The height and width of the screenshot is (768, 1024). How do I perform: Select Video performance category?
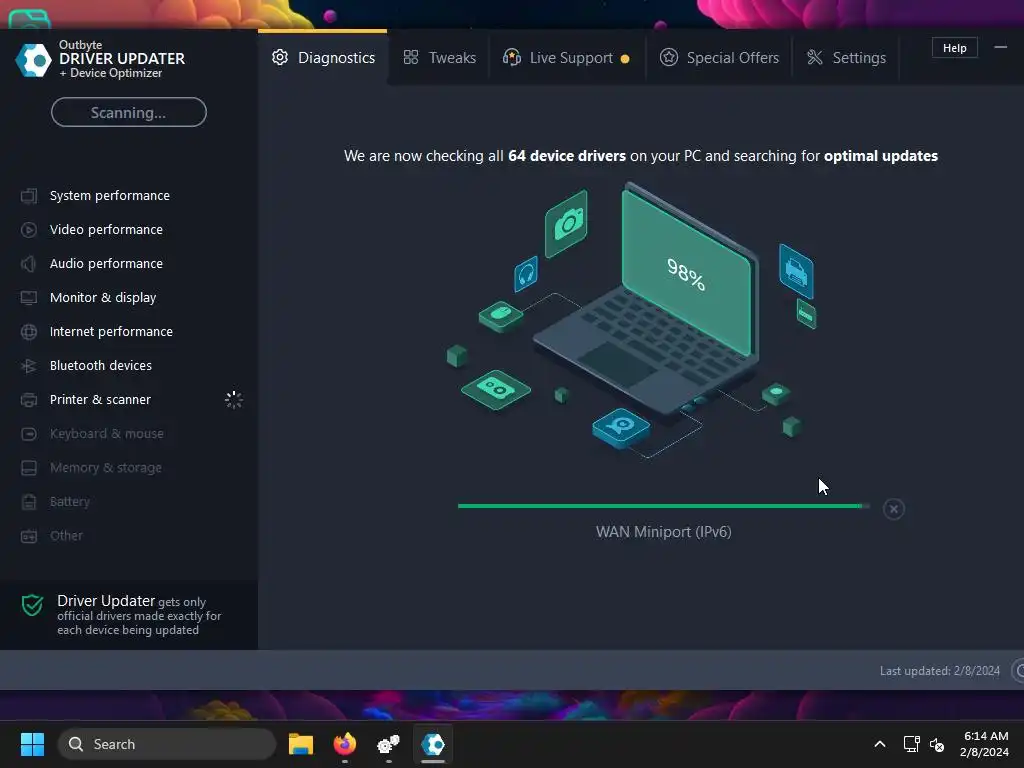pos(106,230)
